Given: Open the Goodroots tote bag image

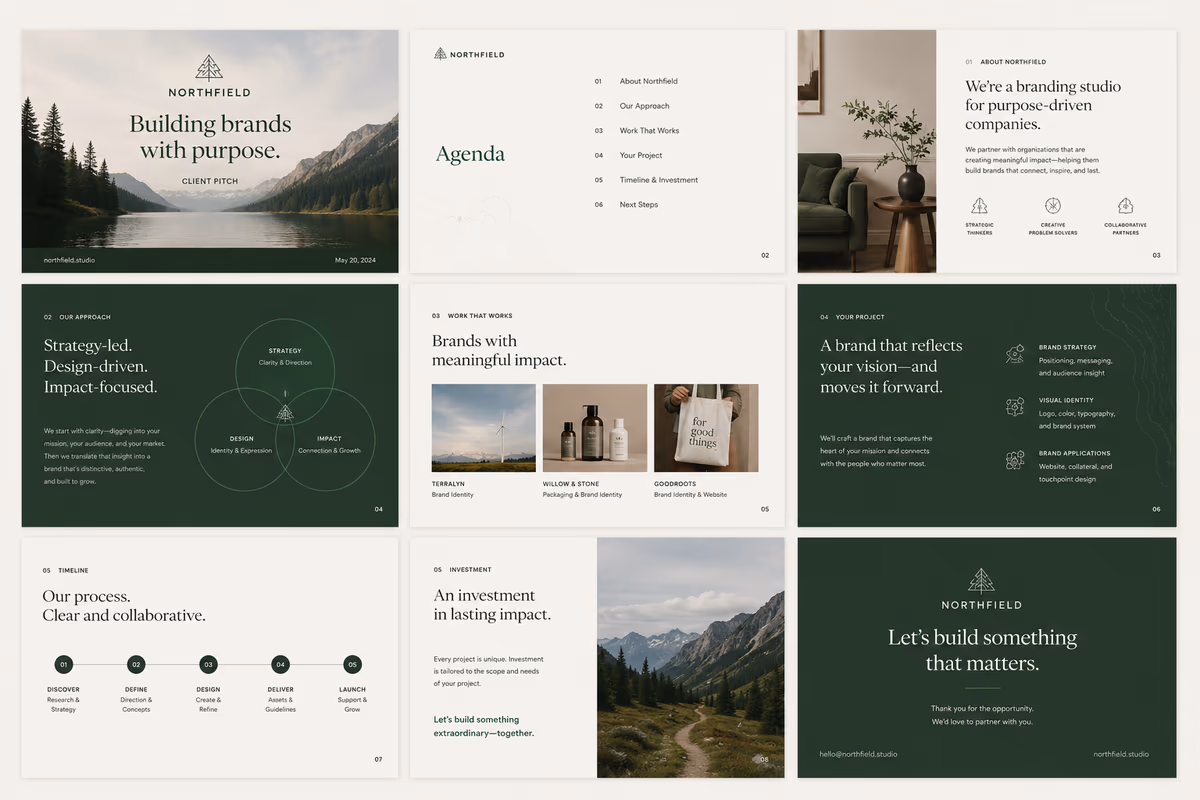Looking at the screenshot, I should click(706, 428).
